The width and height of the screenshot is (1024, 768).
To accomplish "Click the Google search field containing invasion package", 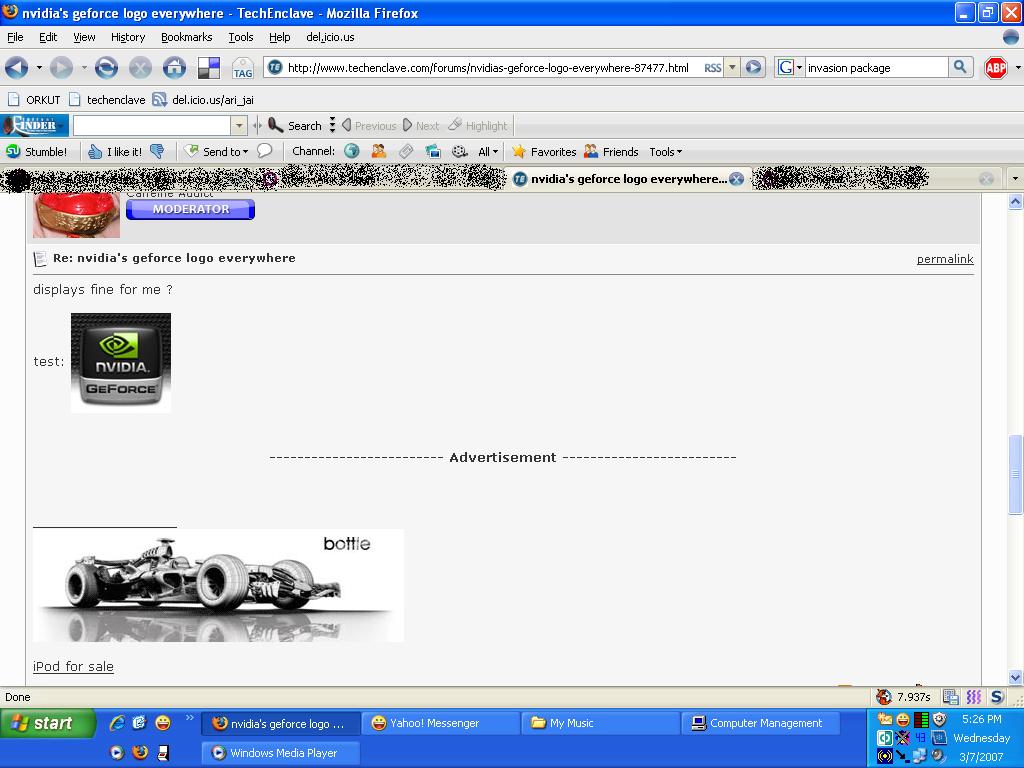I will (876, 67).
